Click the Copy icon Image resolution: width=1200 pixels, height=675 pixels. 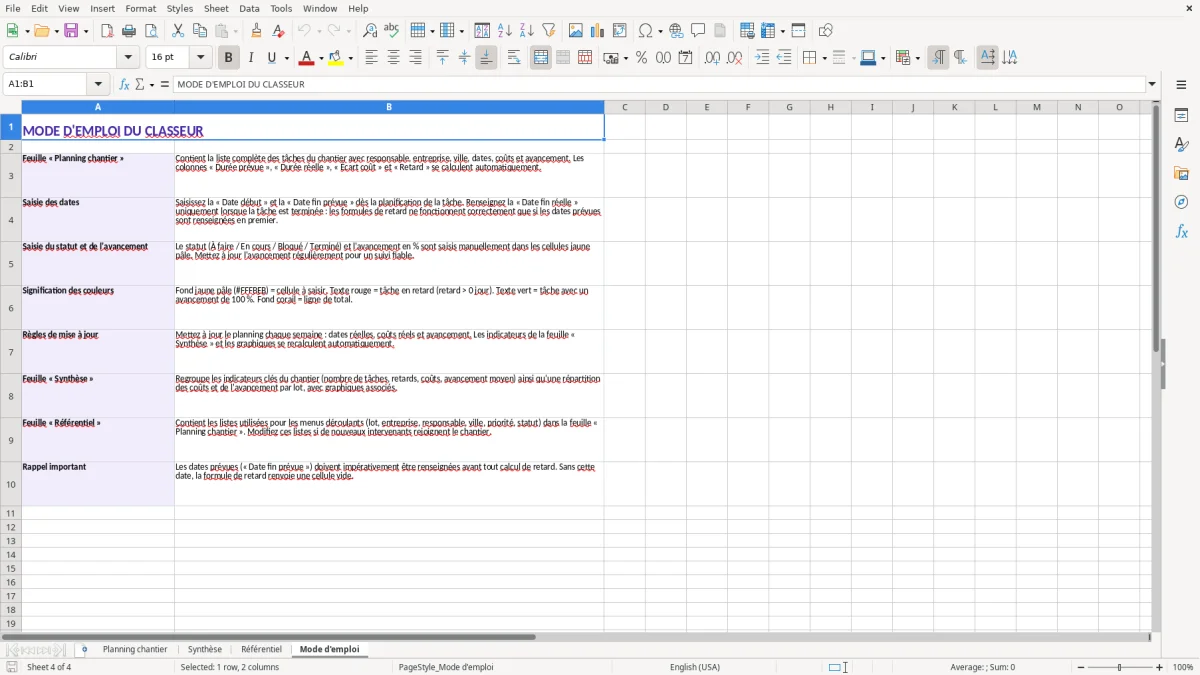pos(200,31)
